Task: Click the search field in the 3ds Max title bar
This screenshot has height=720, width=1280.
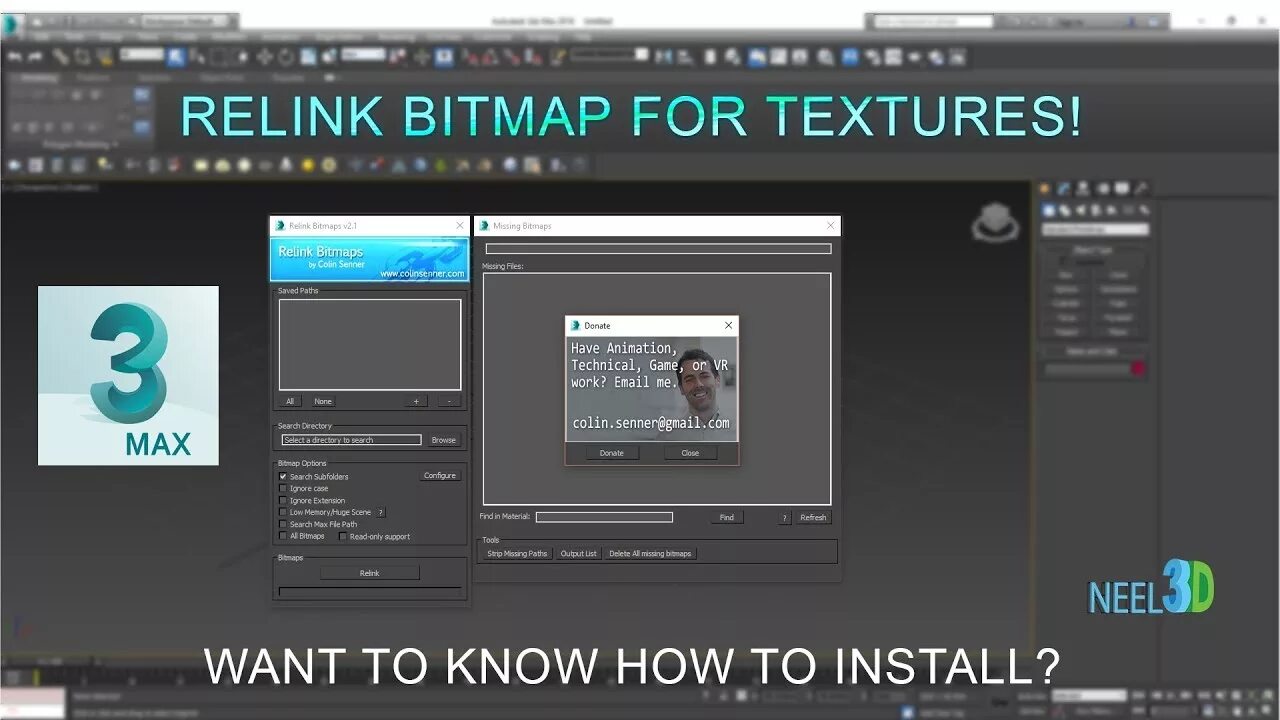Action: point(935,21)
